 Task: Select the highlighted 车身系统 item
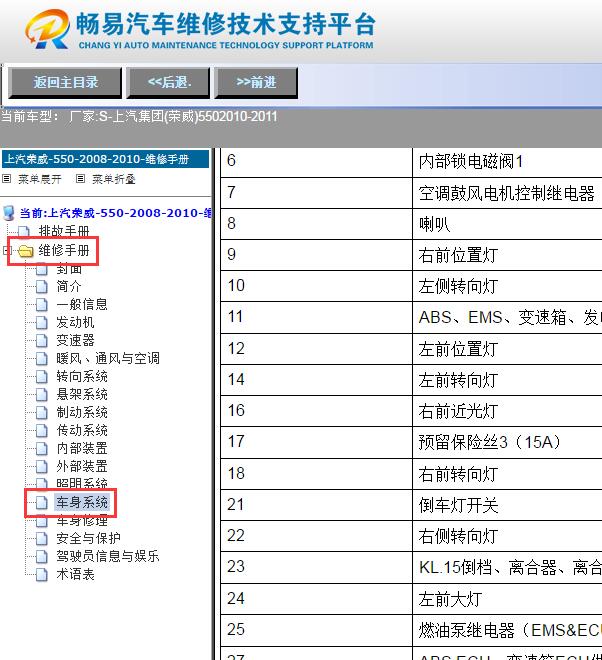pyautogui.click(x=82, y=502)
